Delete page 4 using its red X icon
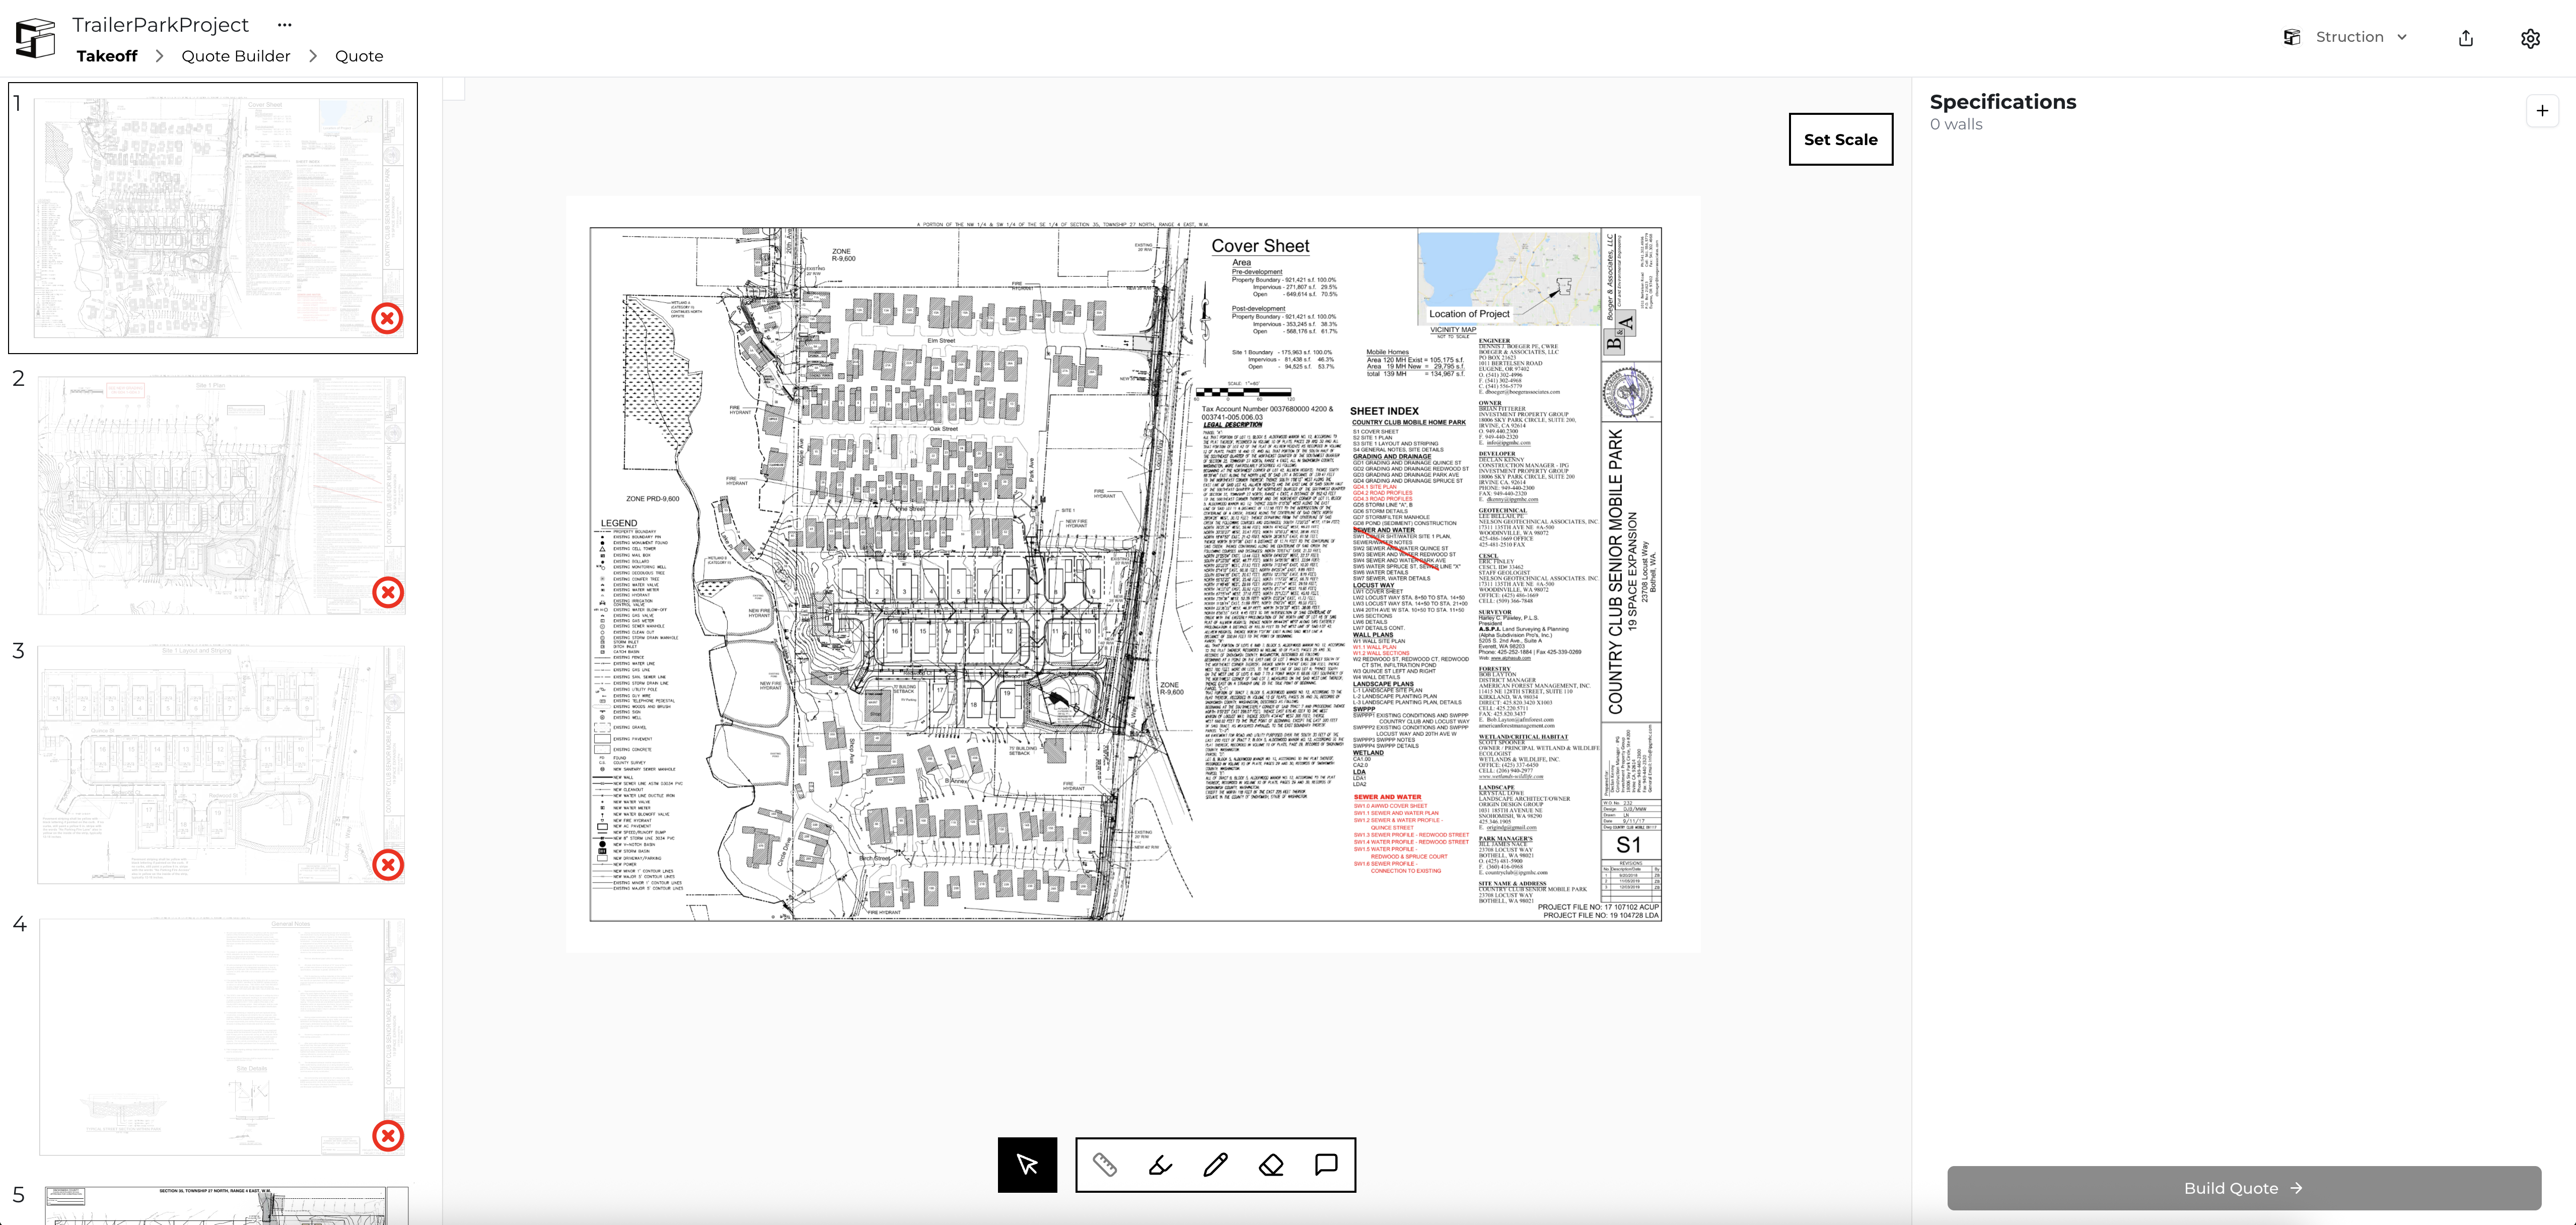 pos(389,1136)
